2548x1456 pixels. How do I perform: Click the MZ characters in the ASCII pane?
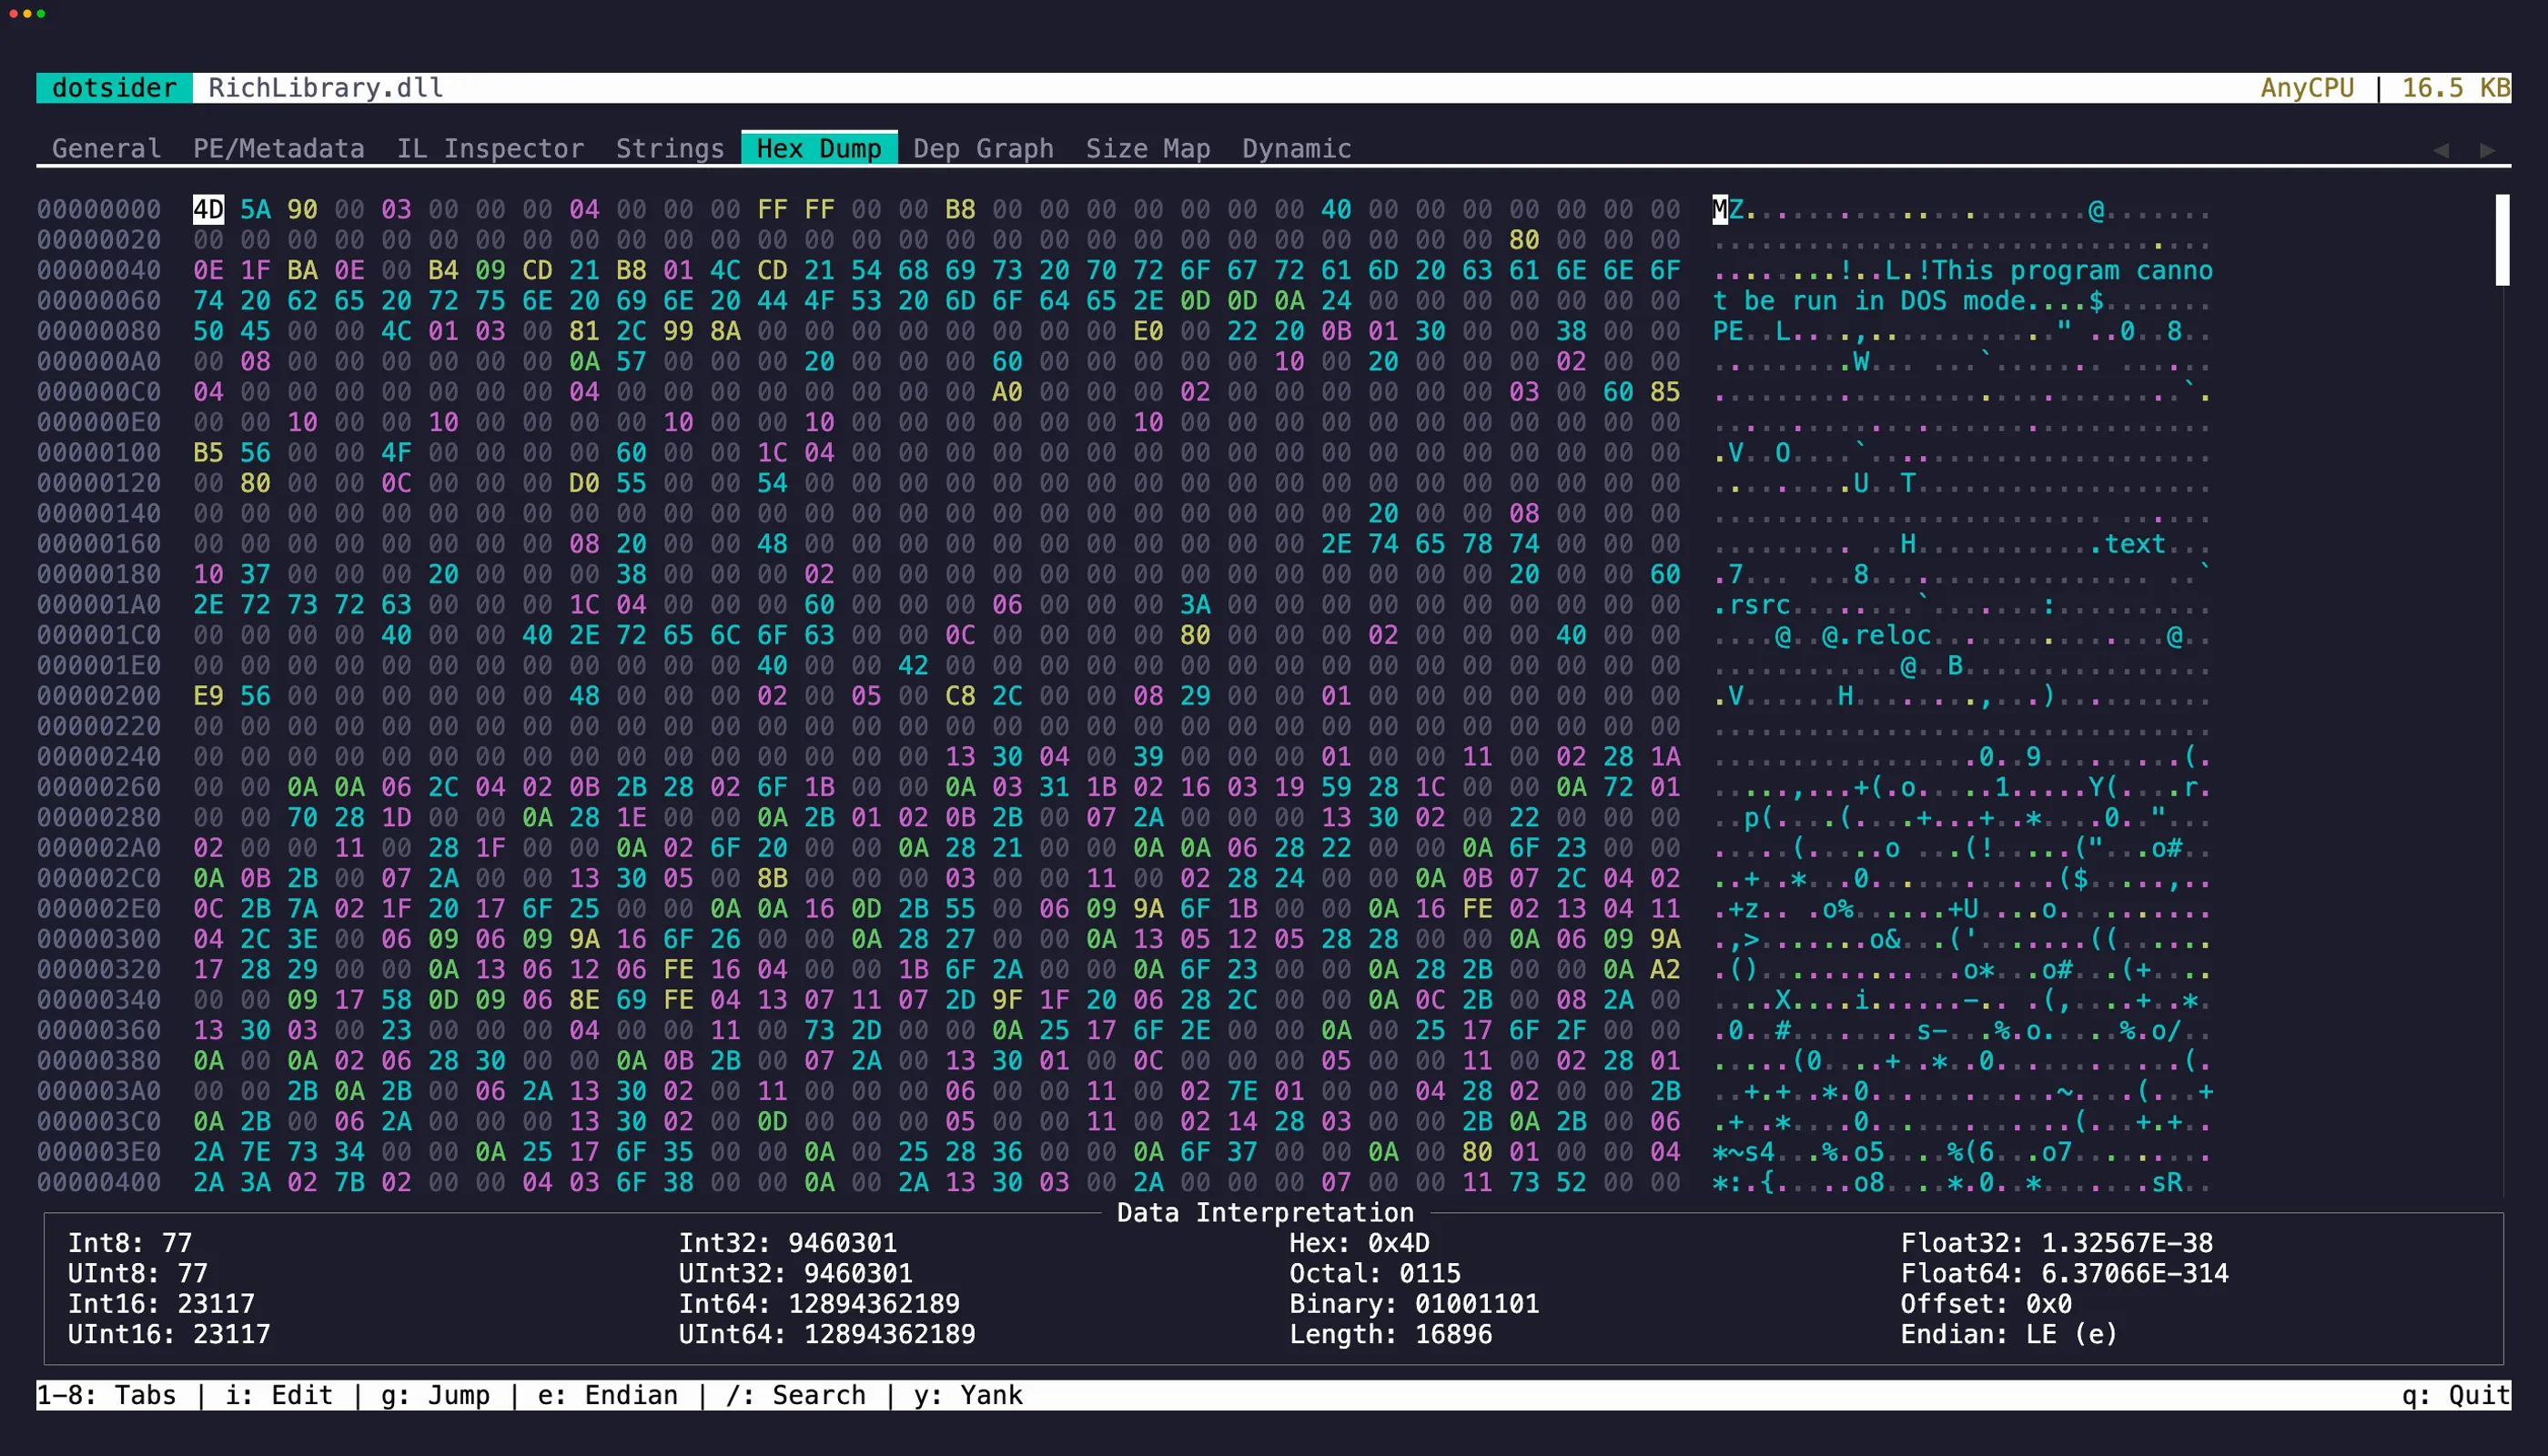(x=1729, y=210)
